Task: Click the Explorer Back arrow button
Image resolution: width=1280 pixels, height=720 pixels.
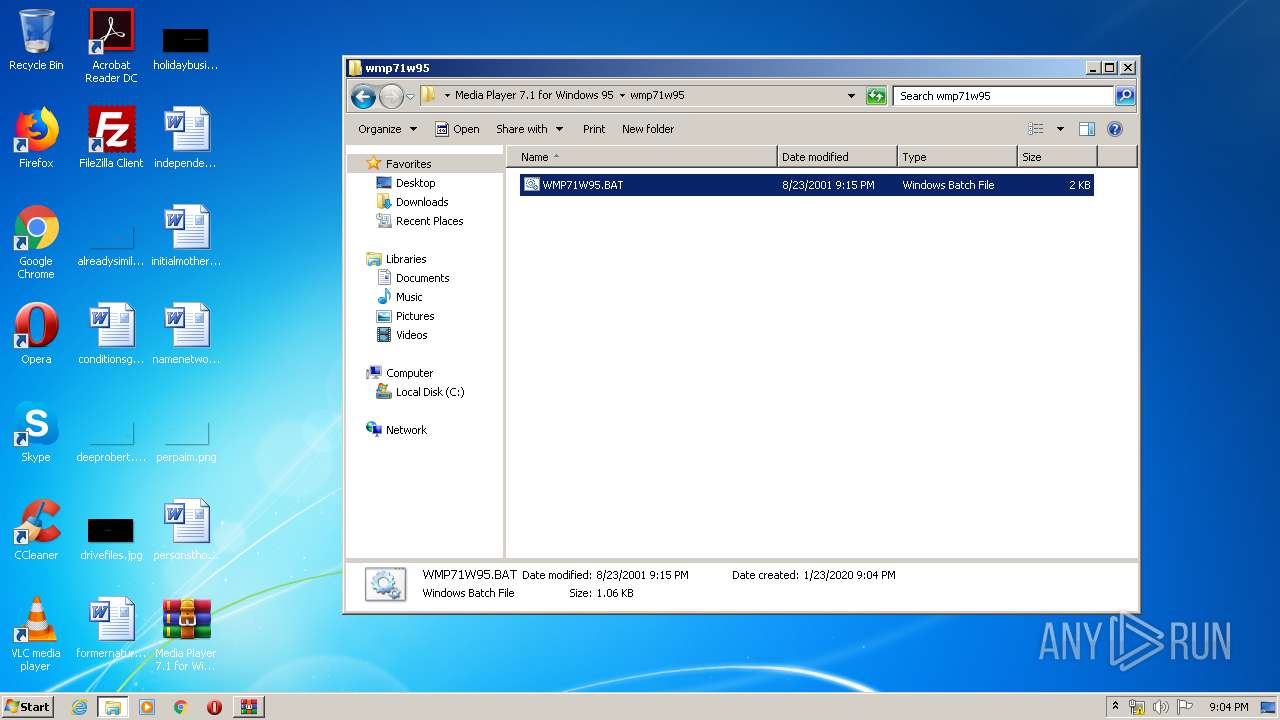Action: [x=363, y=96]
